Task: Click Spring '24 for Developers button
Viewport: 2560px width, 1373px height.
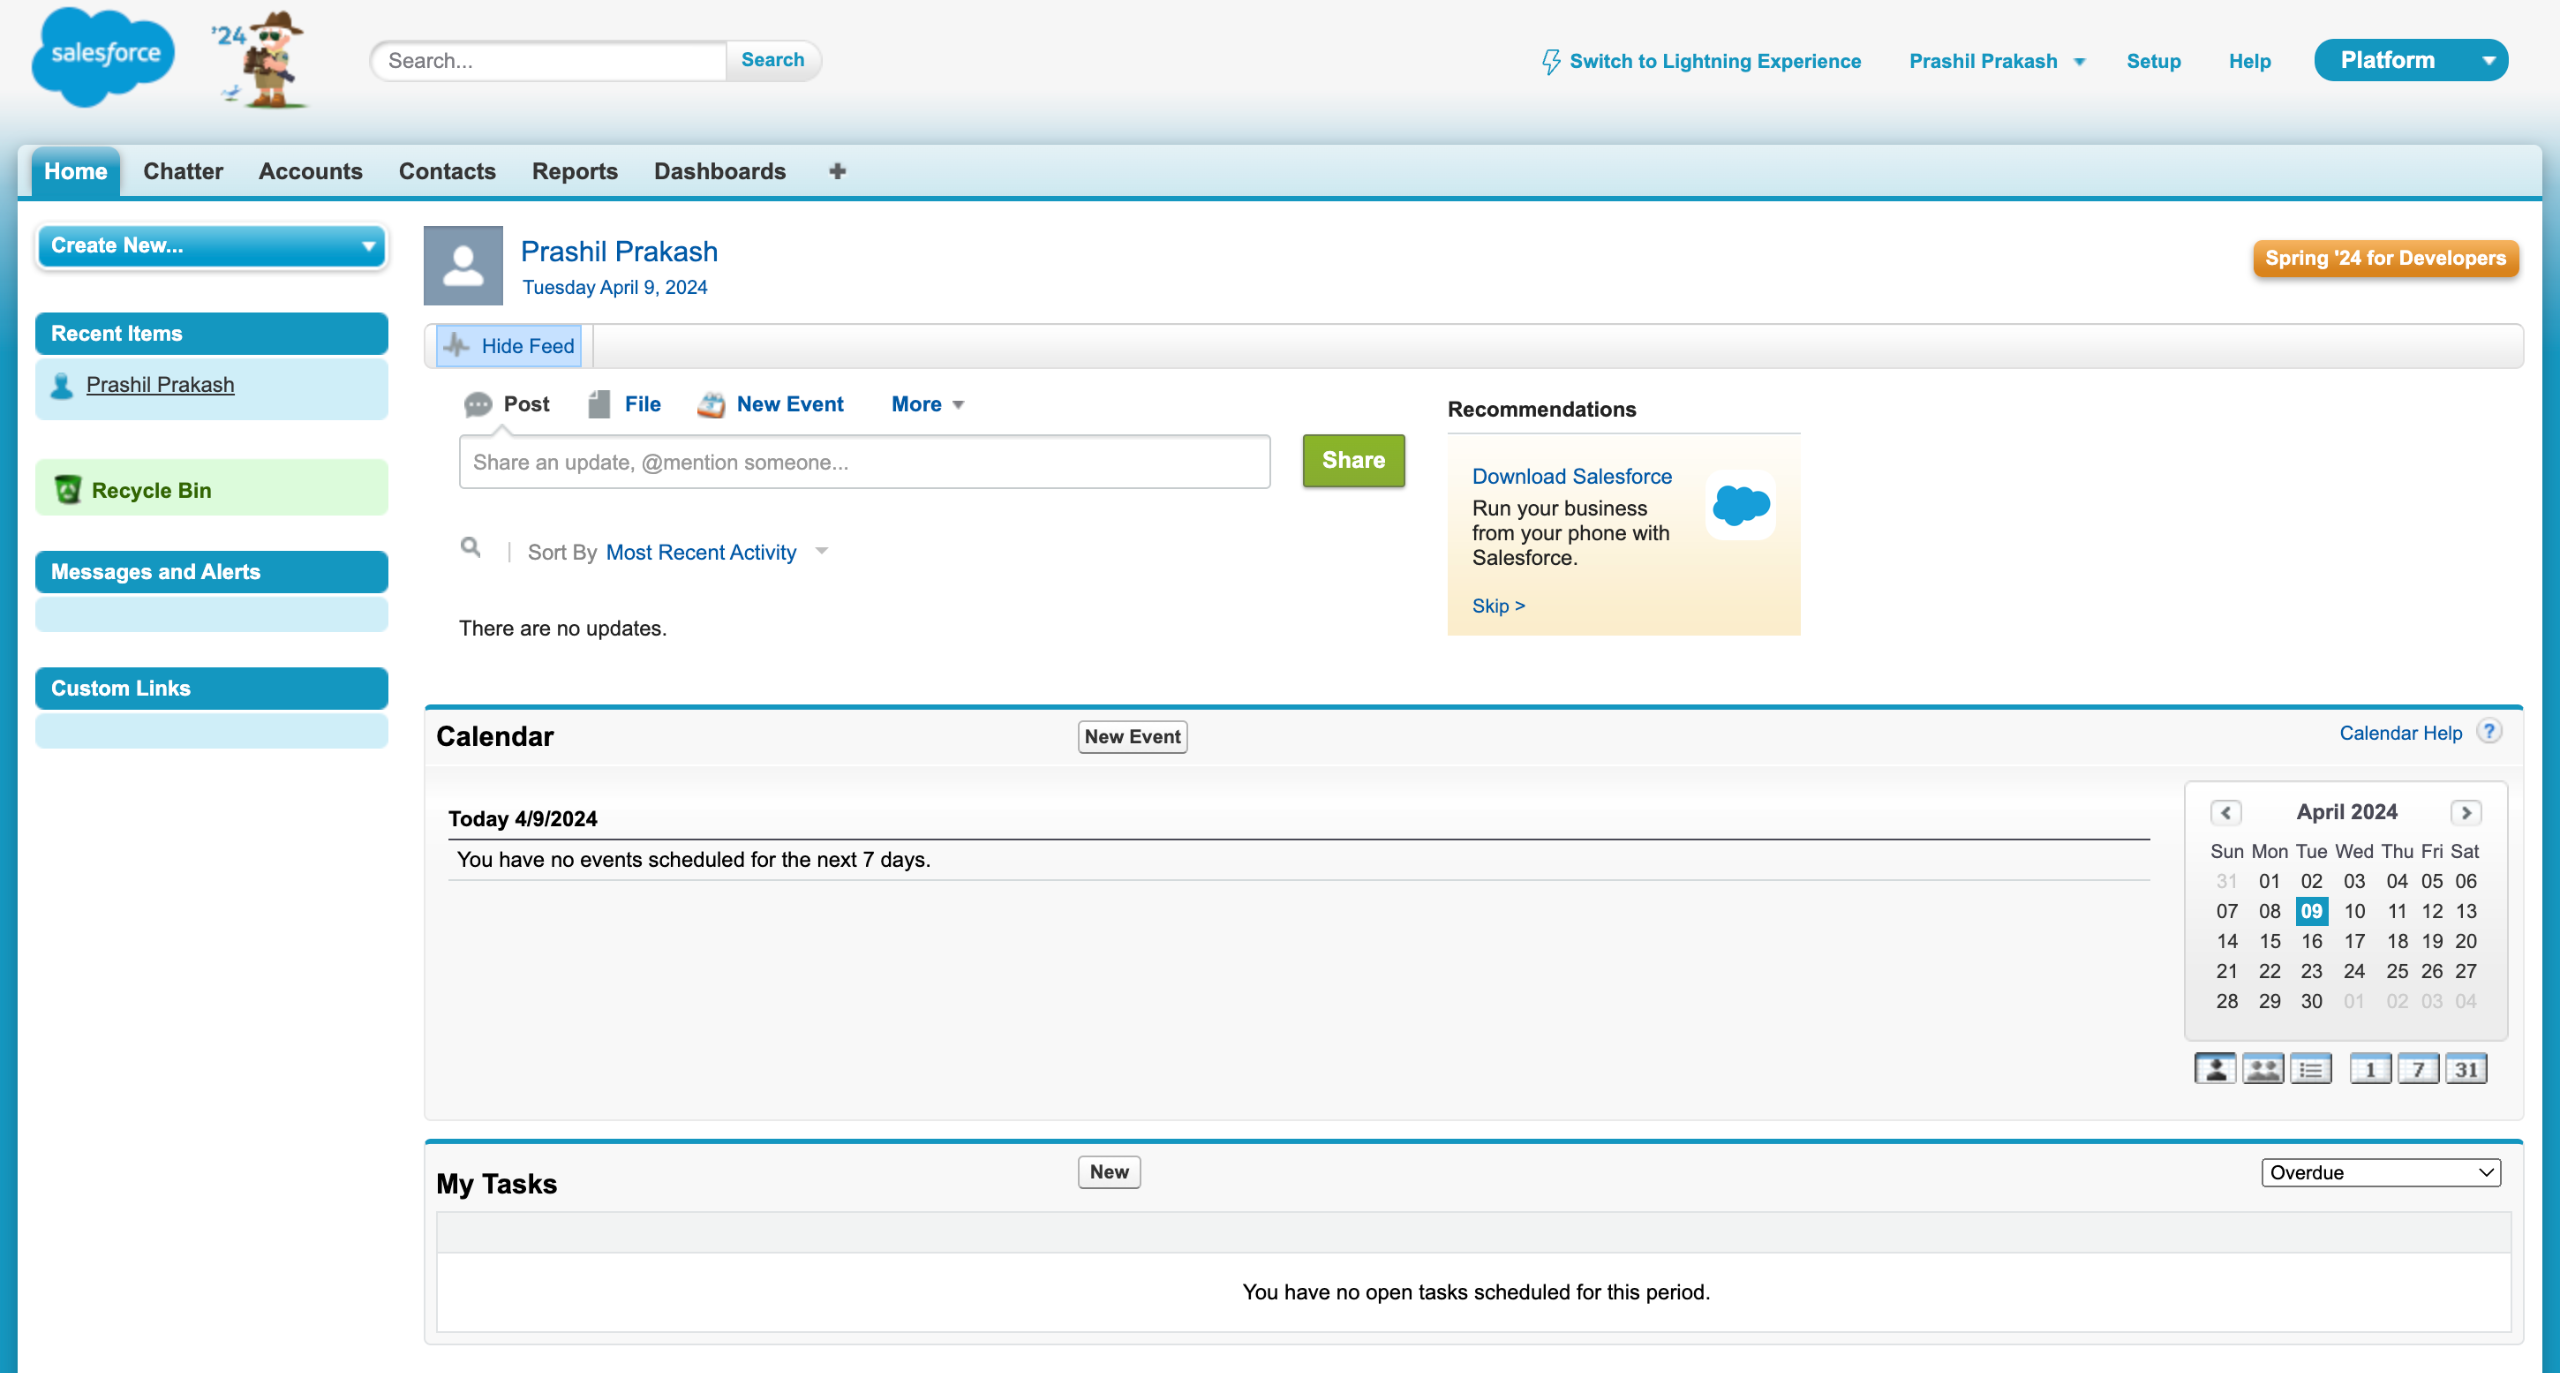Action: pyautogui.click(x=2385, y=258)
